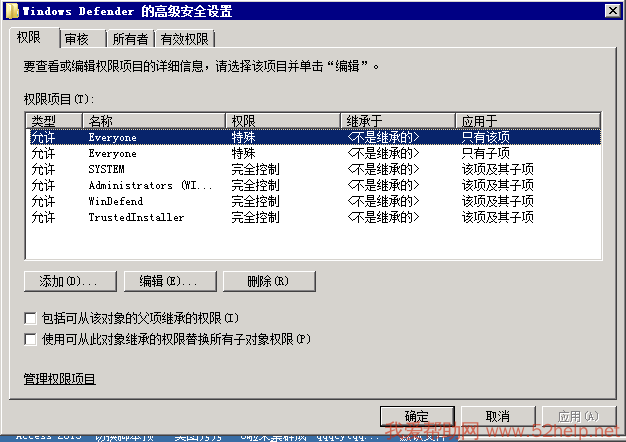Viewport: 626px width, 442px height.
Task: Click the dialog's title bar icon
Action: (10, 9)
